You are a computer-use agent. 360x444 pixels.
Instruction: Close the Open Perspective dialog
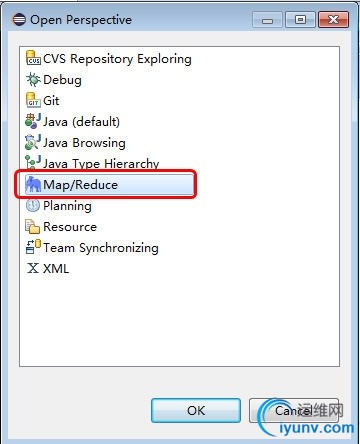tap(334, 20)
